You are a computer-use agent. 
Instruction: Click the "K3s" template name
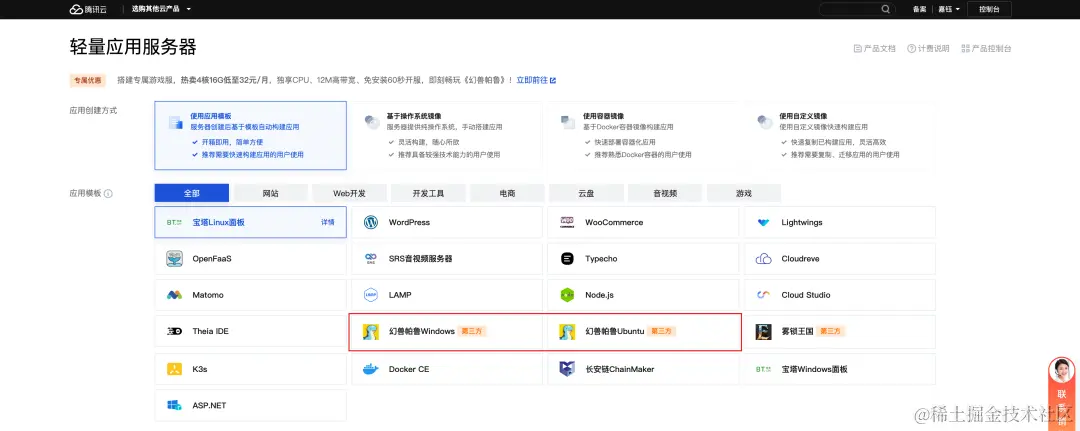point(200,369)
